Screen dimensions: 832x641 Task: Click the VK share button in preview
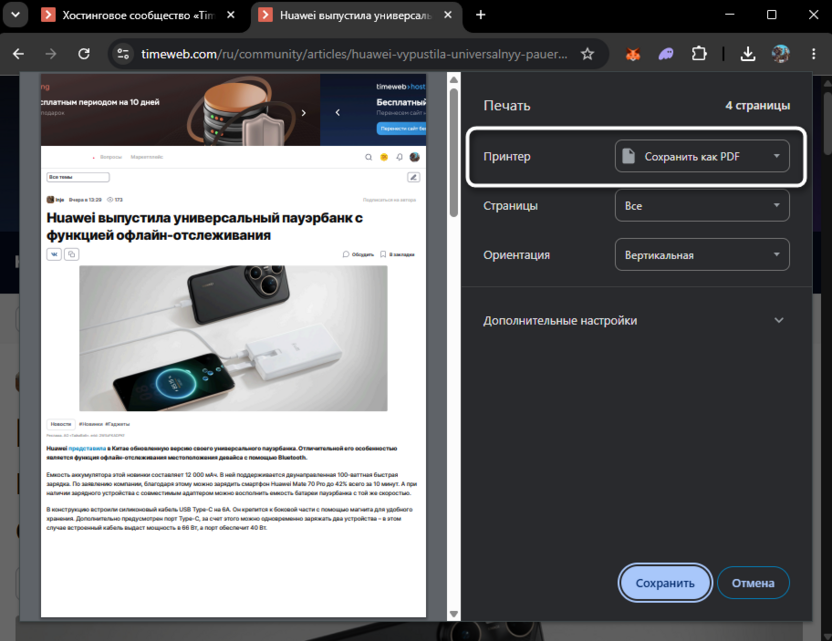click(54, 255)
